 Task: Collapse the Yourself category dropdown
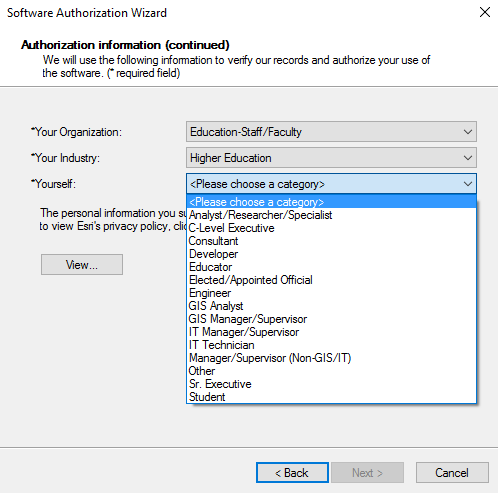coord(331,184)
